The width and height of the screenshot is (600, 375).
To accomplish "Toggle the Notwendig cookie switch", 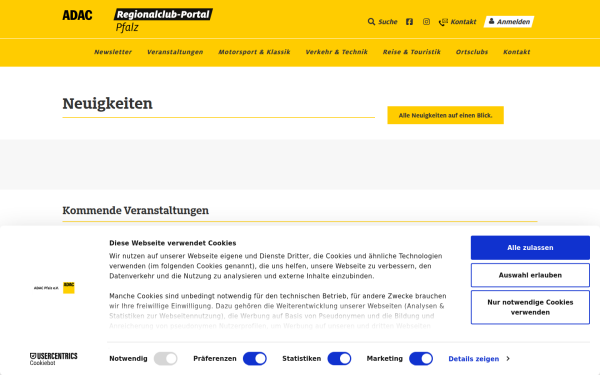I will [165, 359].
